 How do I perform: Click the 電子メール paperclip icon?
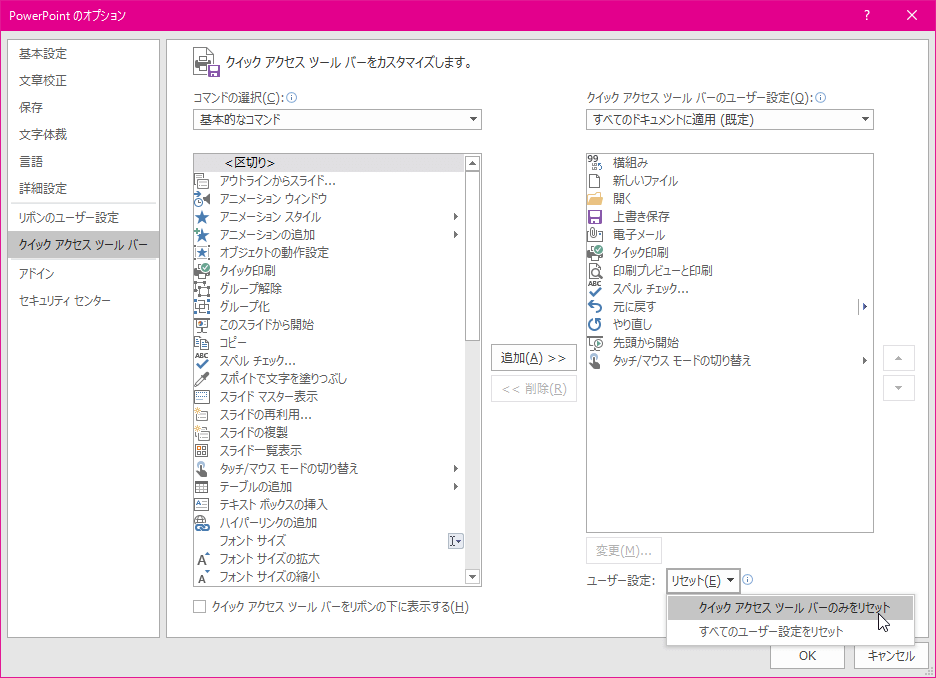tap(595, 235)
